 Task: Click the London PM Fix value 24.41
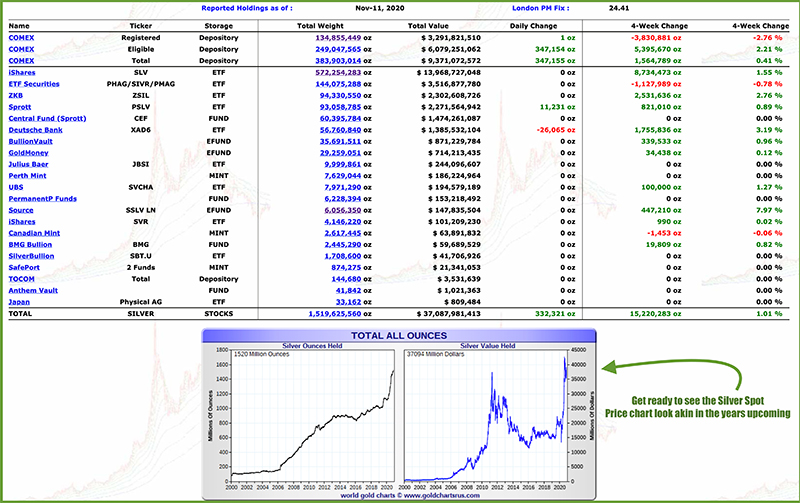point(619,8)
